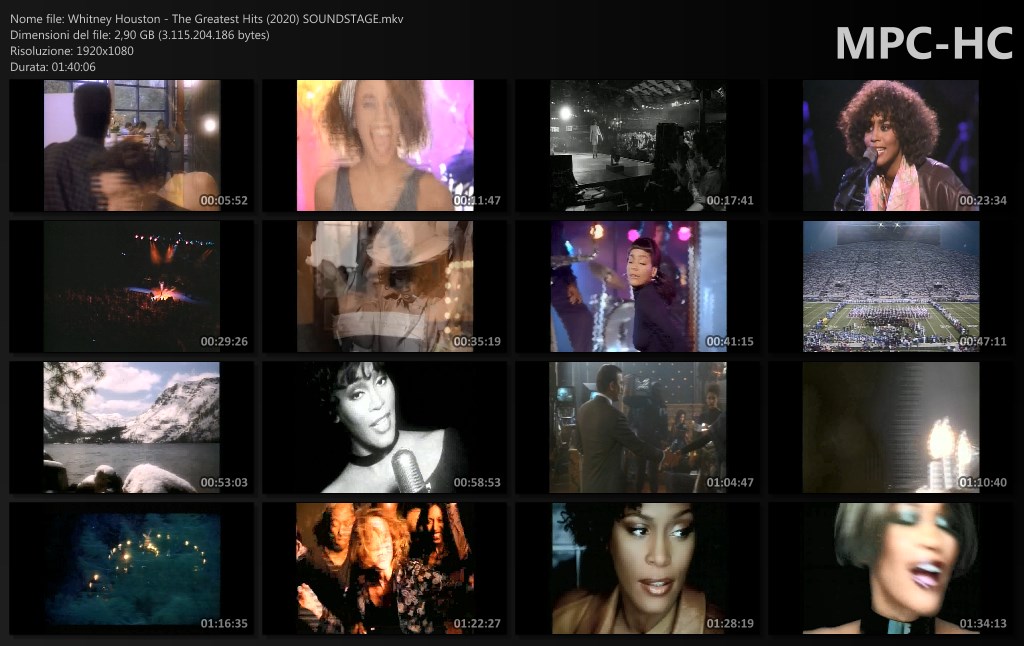Select the close-up face thumbnail at 01:28:19
The height and width of the screenshot is (646, 1024).
(638, 568)
